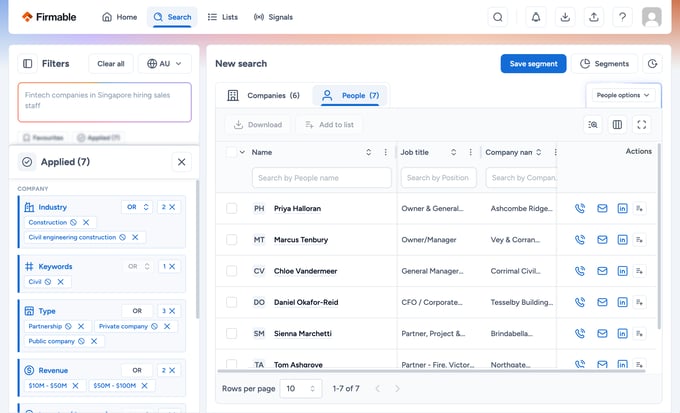Exclude Partnership type filter icon
The height and width of the screenshot is (413, 680).
click(68, 326)
